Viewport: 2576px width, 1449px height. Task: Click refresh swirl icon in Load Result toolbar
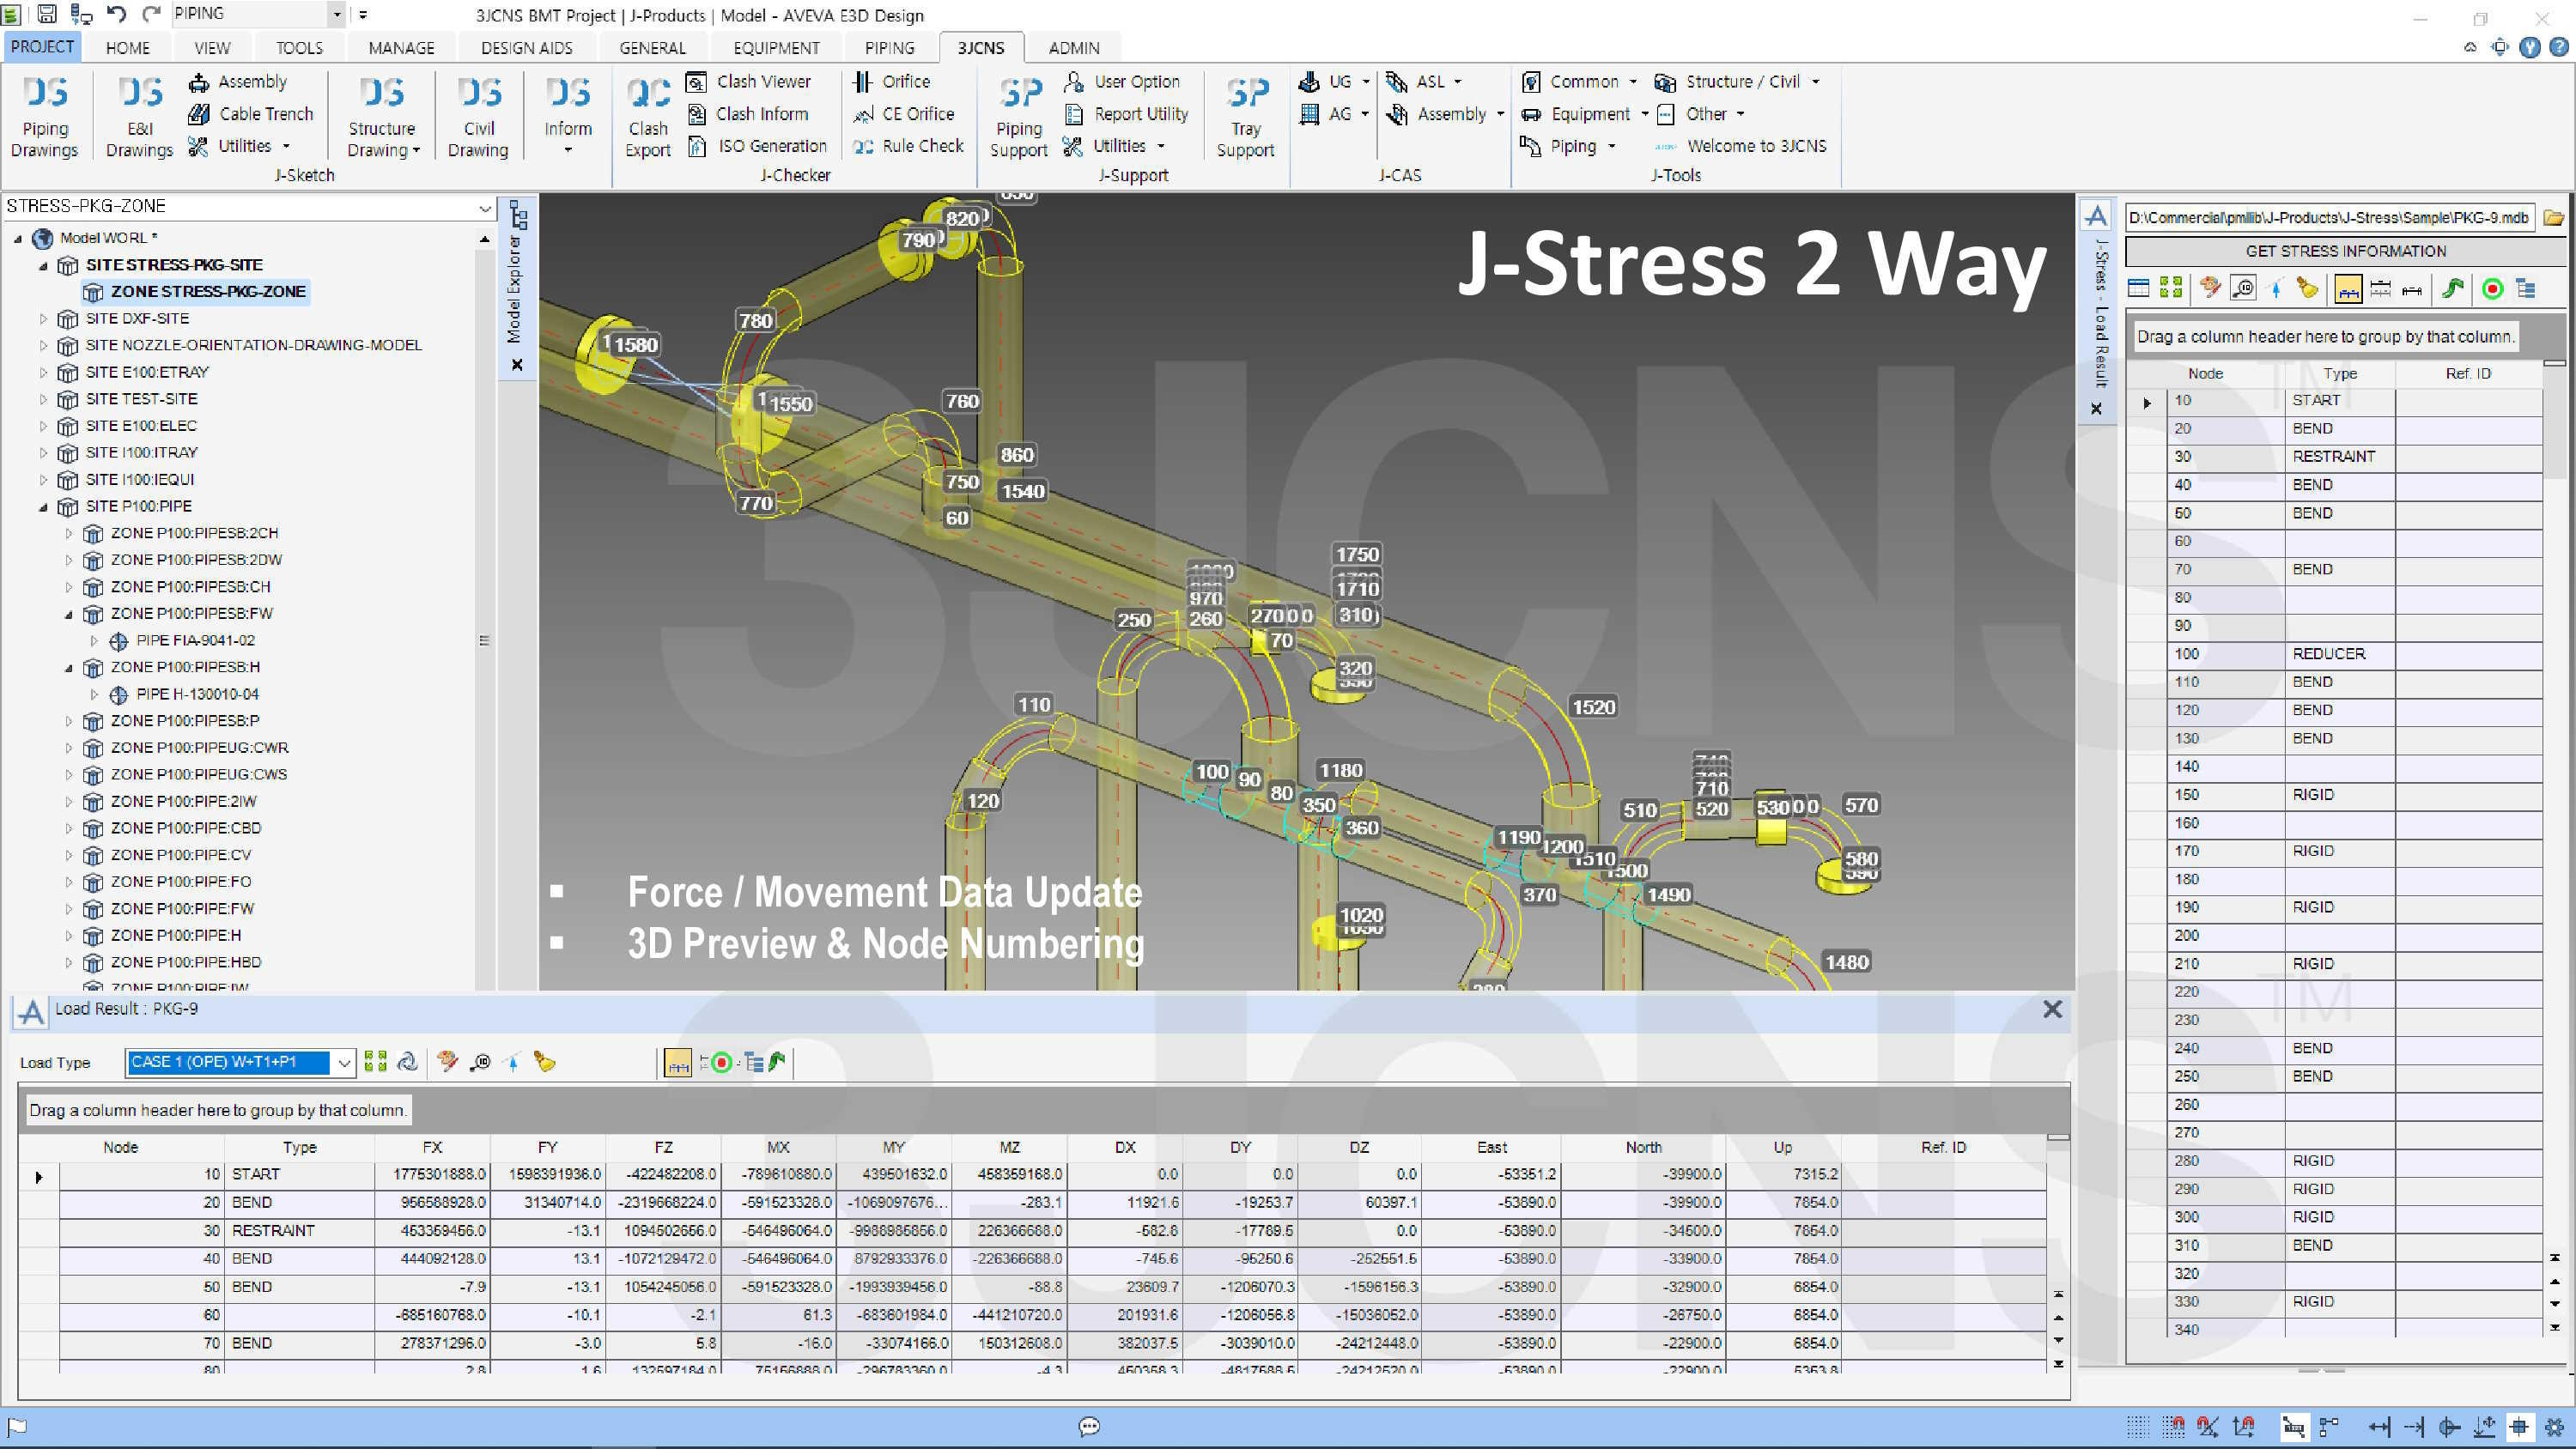coord(407,1062)
